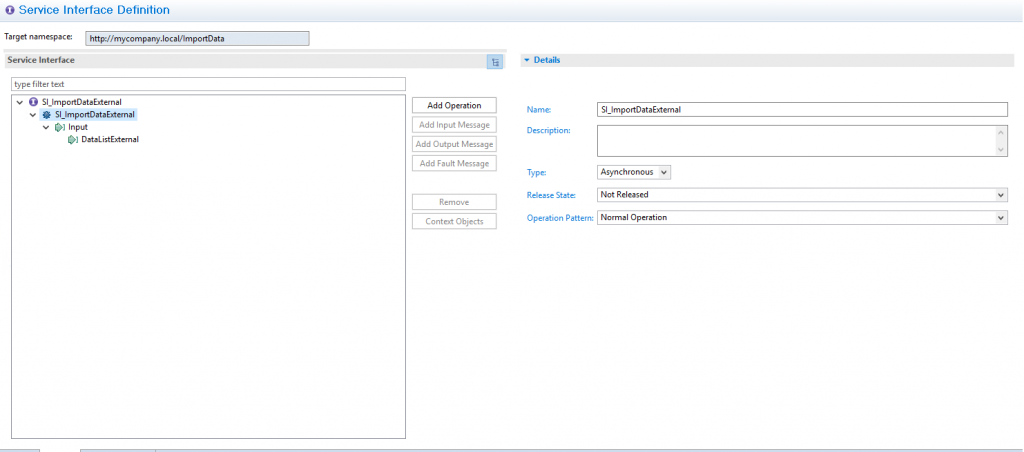Click the Context Objects button
The height and width of the screenshot is (452, 1024).
[454, 221]
